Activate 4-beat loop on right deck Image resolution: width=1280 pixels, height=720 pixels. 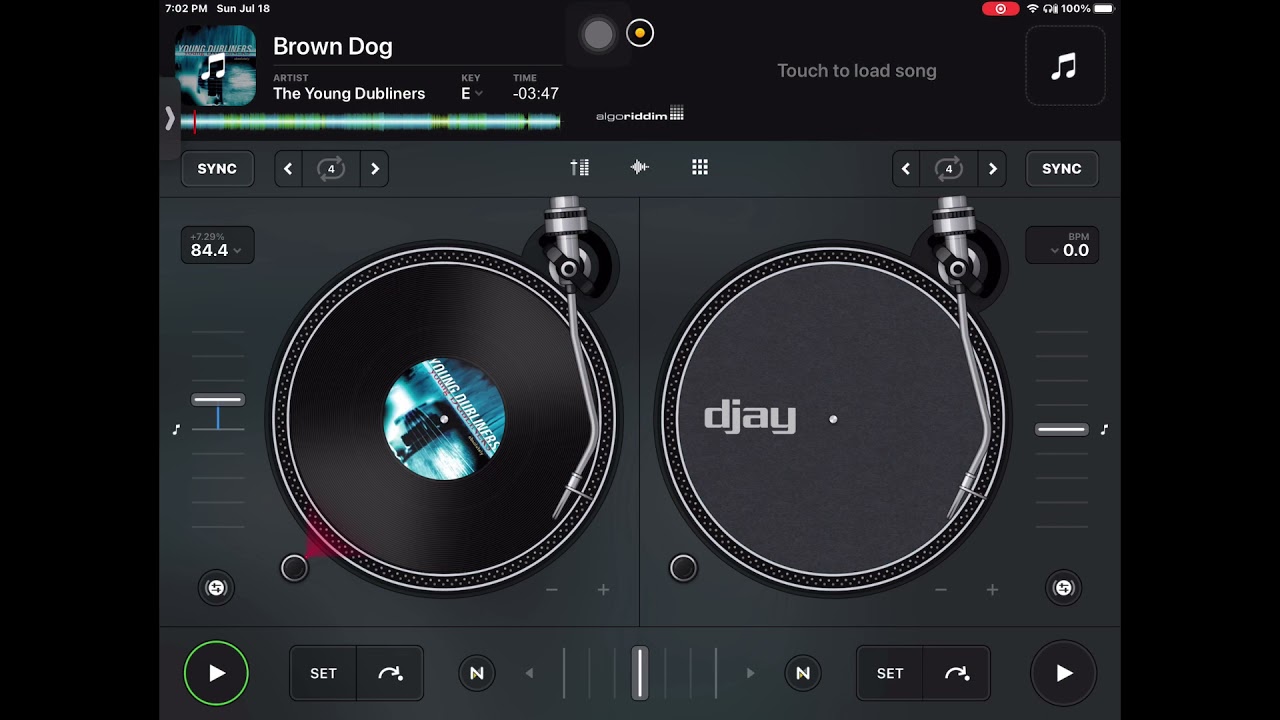point(949,169)
